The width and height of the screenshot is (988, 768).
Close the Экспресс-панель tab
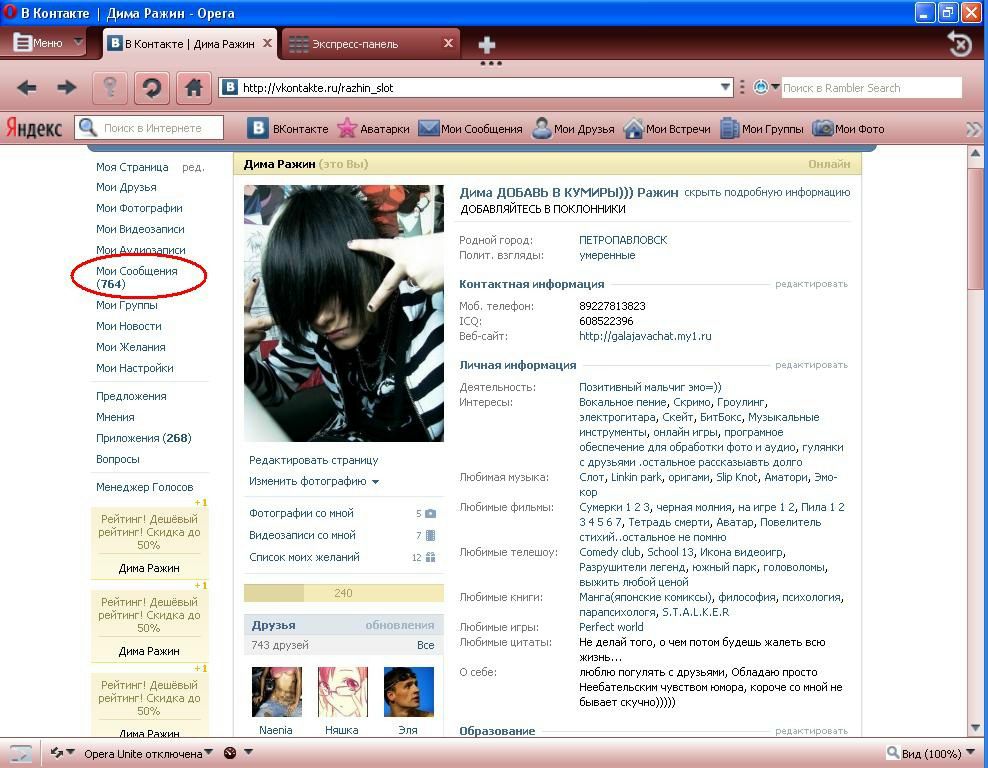point(448,43)
